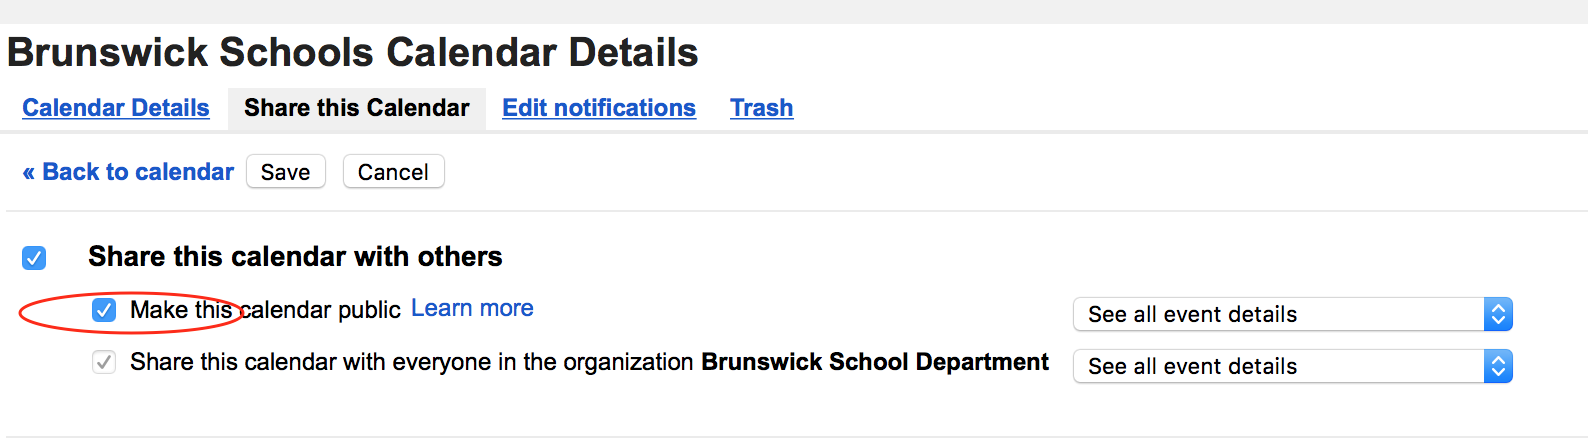Save the calendar sharing settings
The height and width of the screenshot is (442, 1588).
tap(286, 172)
